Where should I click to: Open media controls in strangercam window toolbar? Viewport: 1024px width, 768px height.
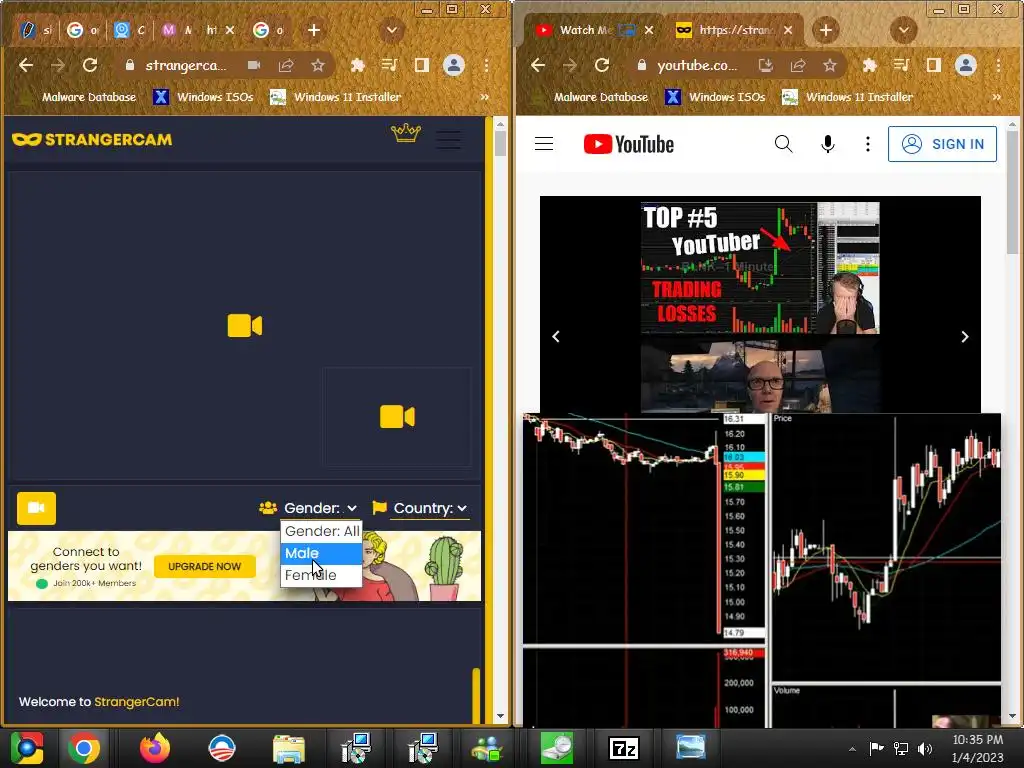(x=390, y=65)
